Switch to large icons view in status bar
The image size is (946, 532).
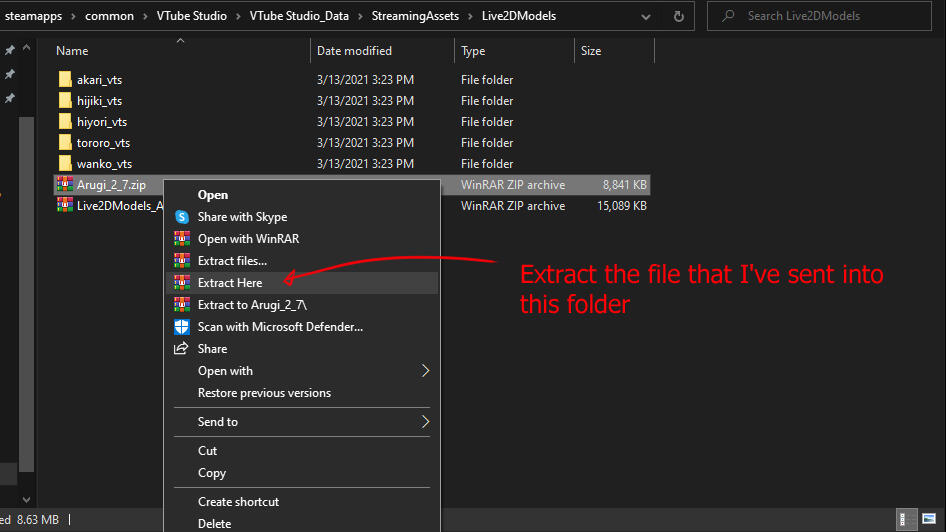pos(928,519)
